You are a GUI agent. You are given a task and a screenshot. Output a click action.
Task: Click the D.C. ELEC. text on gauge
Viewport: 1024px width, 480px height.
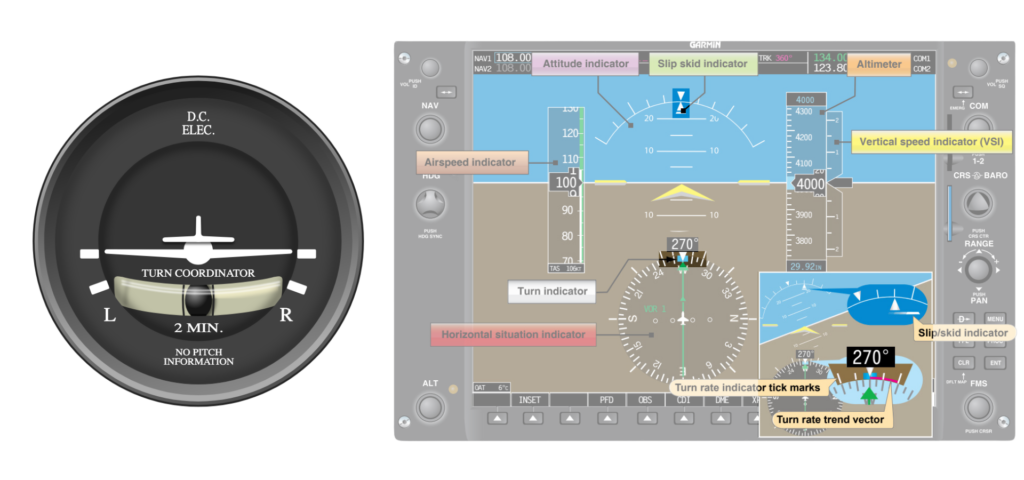point(200,123)
